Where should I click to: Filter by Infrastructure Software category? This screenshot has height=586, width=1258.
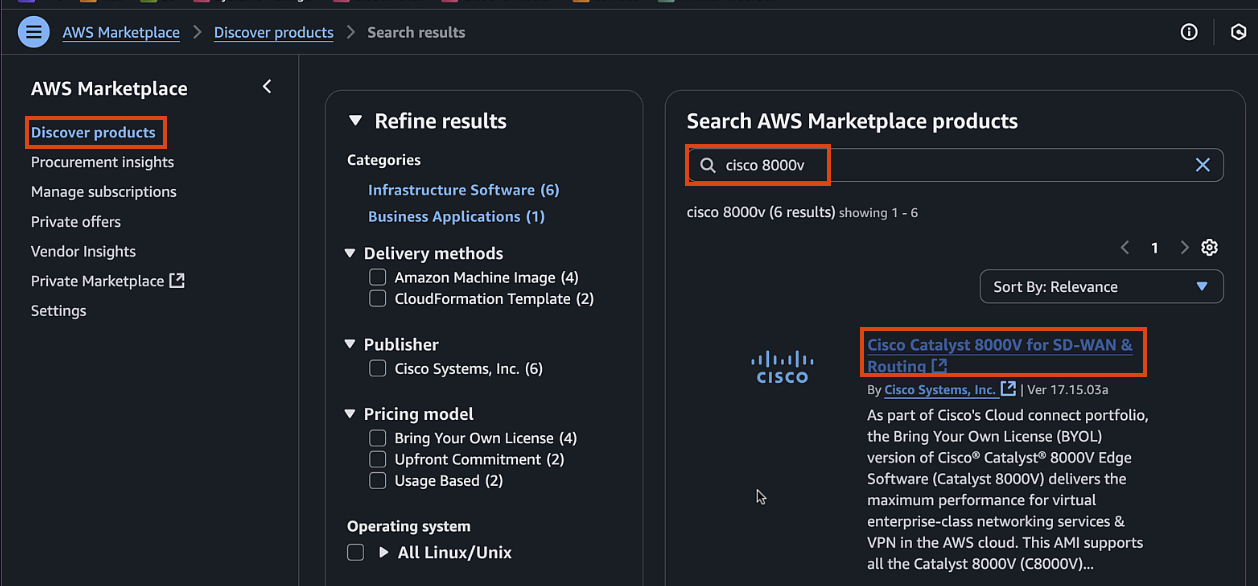(x=463, y=190)
